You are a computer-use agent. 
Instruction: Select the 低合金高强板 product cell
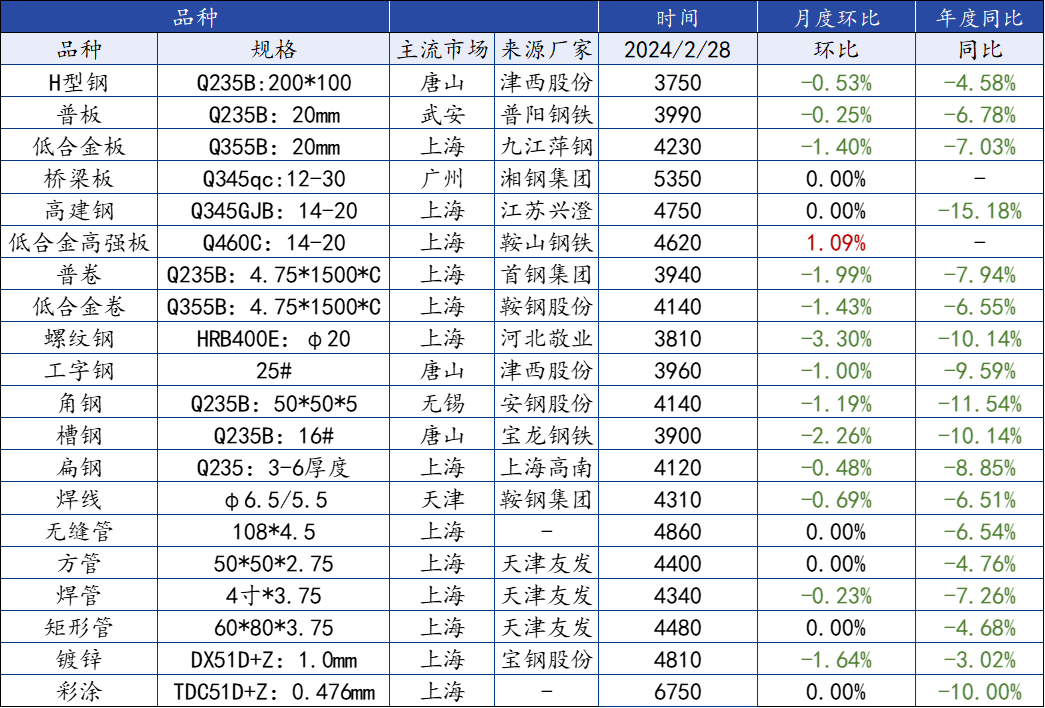point(79,242)
